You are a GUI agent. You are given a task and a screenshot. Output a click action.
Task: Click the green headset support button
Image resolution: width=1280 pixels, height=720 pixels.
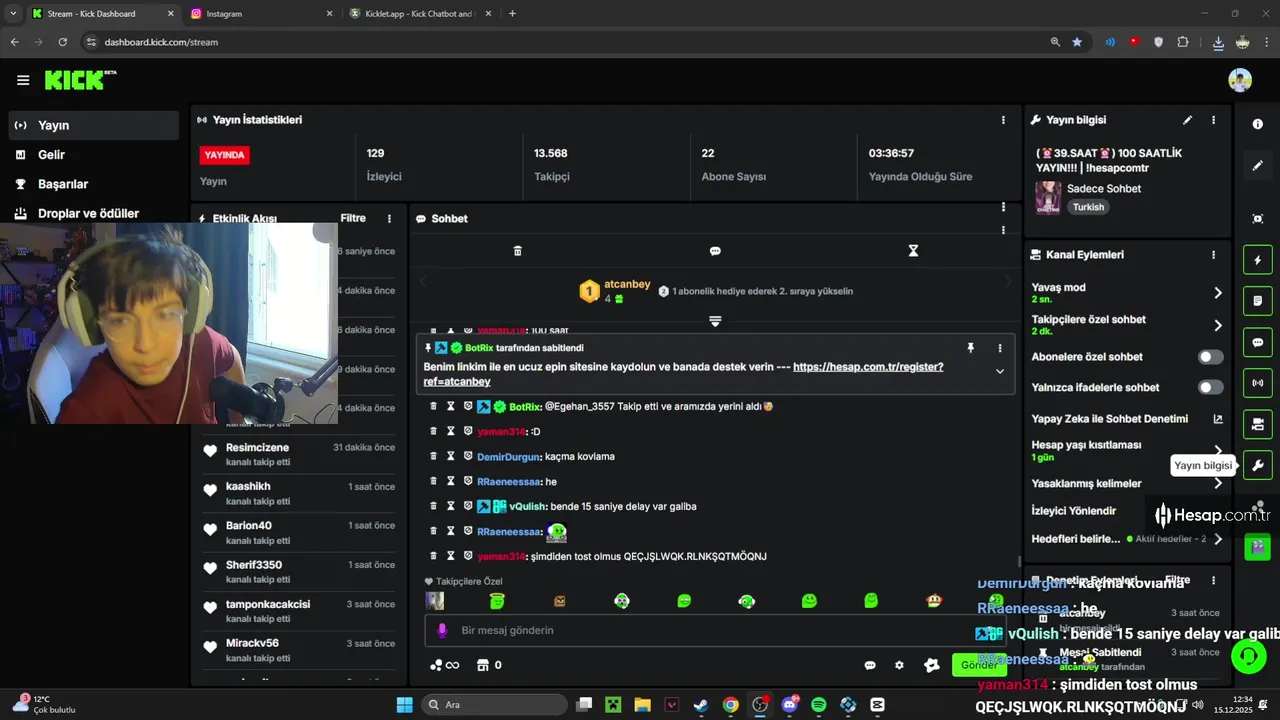tap(1249, 657)
